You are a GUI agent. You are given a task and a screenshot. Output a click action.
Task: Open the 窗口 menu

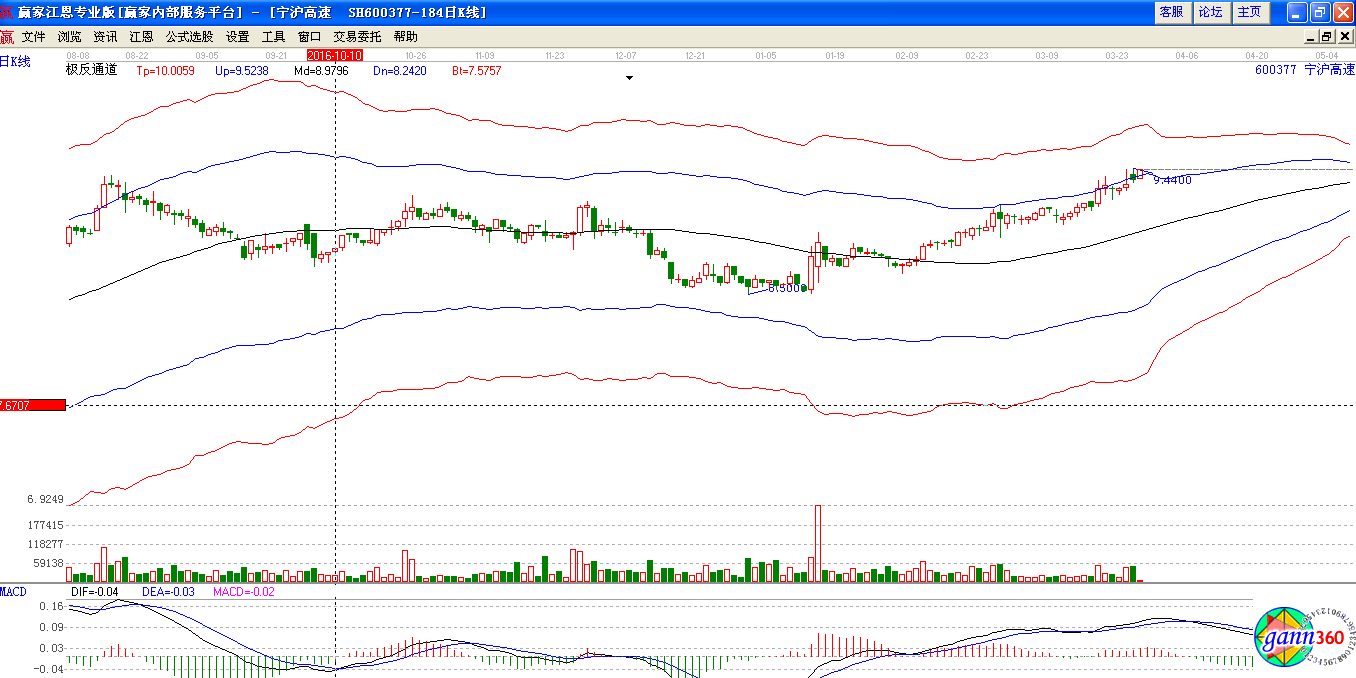[x=310, y=36]
